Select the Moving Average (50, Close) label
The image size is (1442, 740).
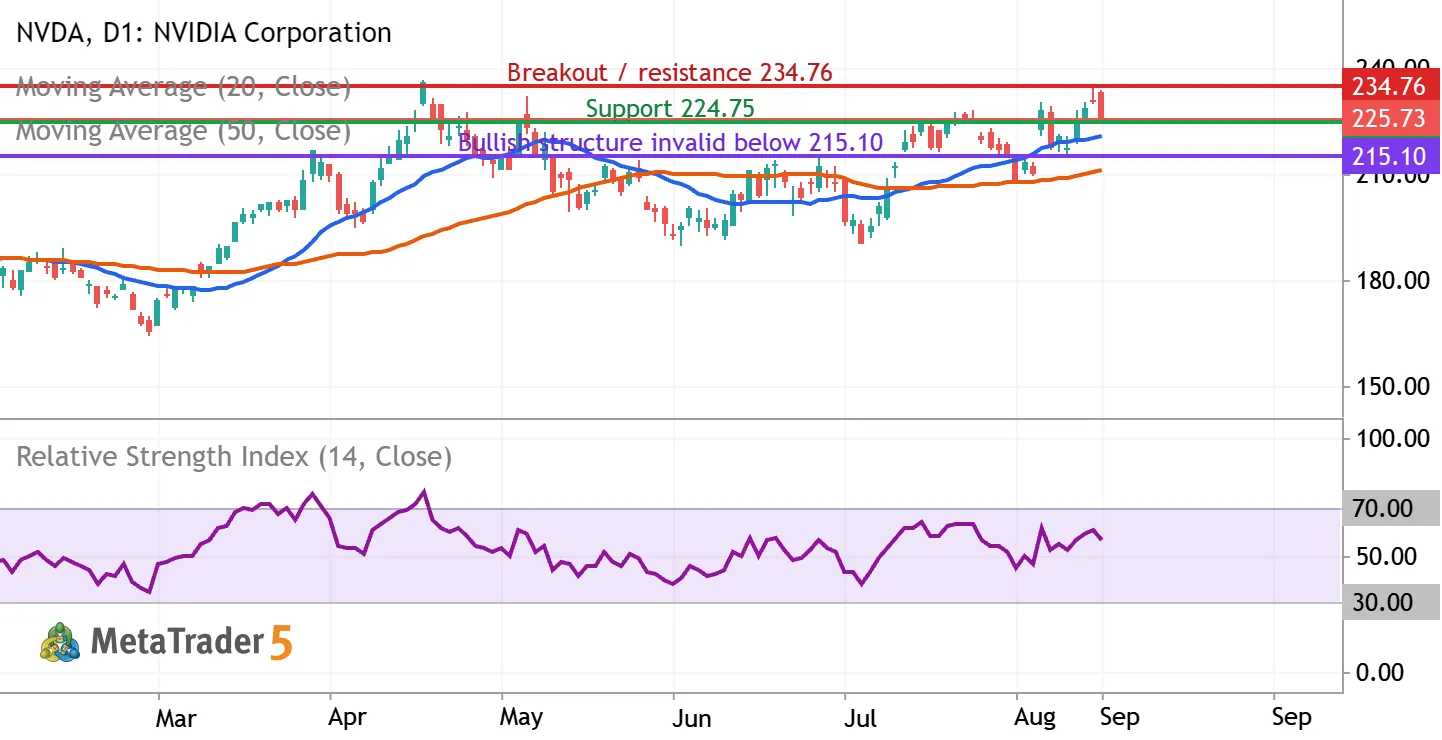pyautogui.click(x=184, y=131)
